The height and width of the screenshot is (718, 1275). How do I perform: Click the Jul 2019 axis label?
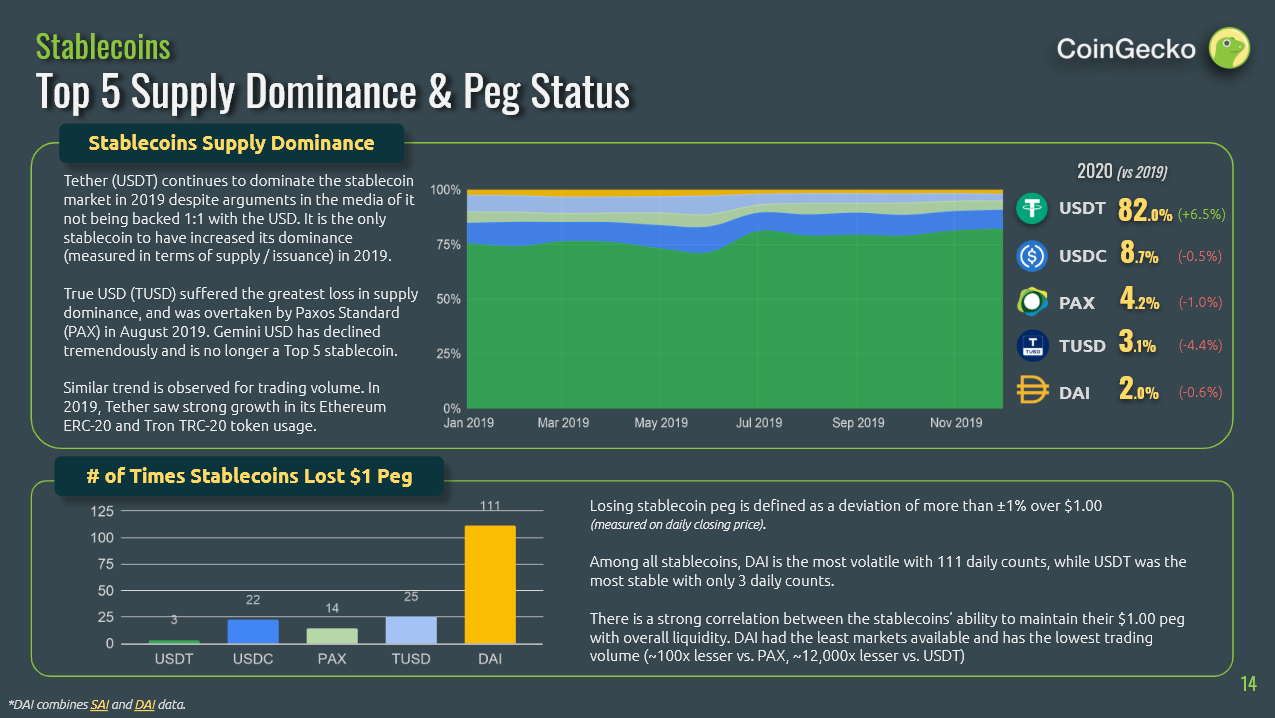[x=759, y=423]
